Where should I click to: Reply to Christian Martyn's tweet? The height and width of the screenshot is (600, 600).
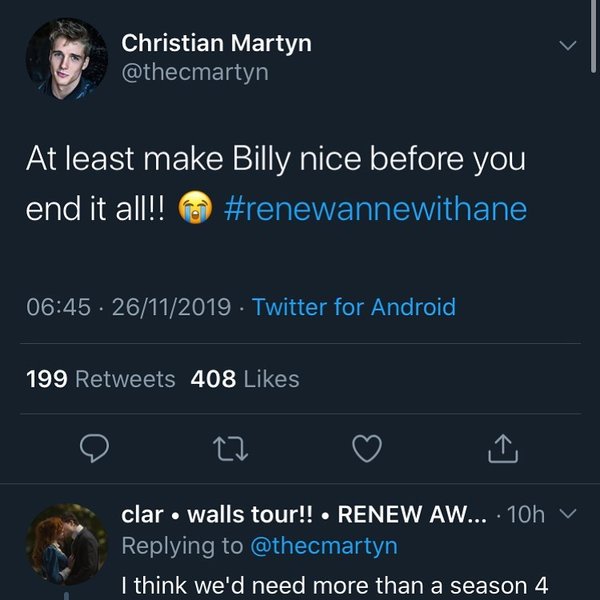[x=94, y=449]
